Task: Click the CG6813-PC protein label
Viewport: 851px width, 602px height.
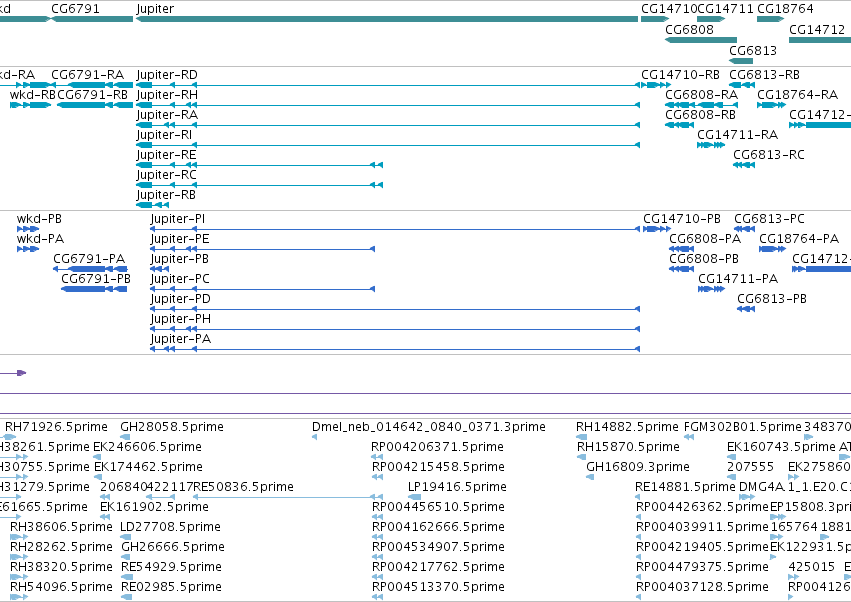Action: click(770, 219)
